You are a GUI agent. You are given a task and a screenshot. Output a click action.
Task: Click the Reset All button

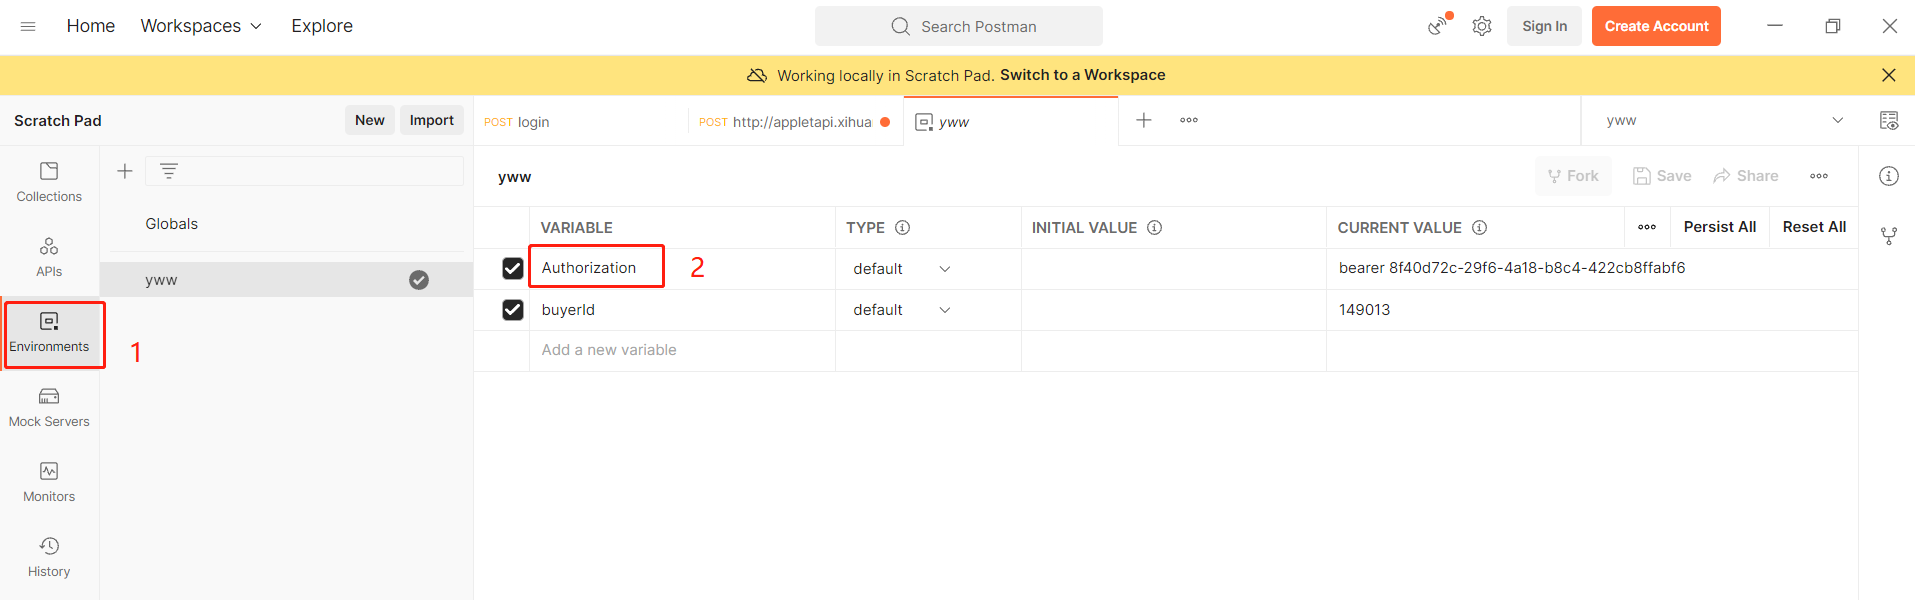point(1814,227)
